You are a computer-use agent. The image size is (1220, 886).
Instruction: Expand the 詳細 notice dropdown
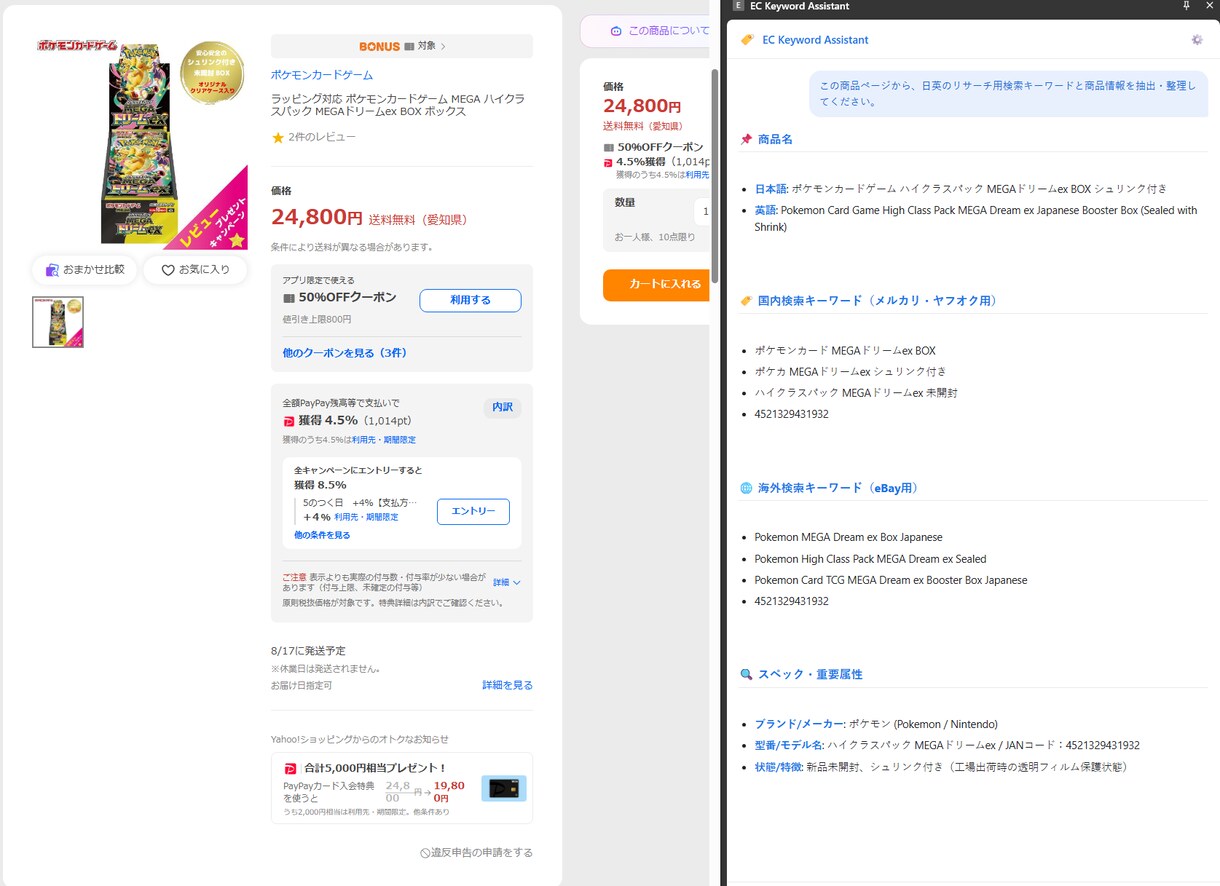[x=507, y=582]
